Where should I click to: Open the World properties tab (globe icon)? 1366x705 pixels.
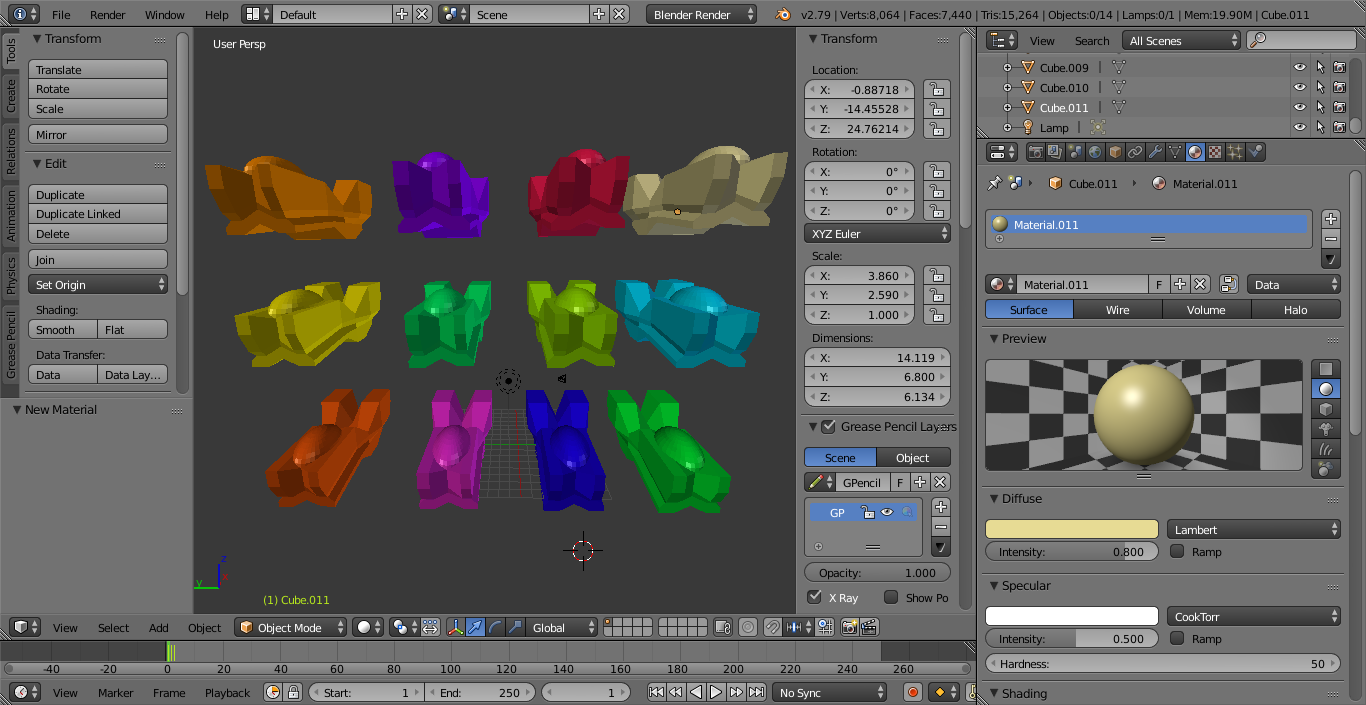[1095, 152]
